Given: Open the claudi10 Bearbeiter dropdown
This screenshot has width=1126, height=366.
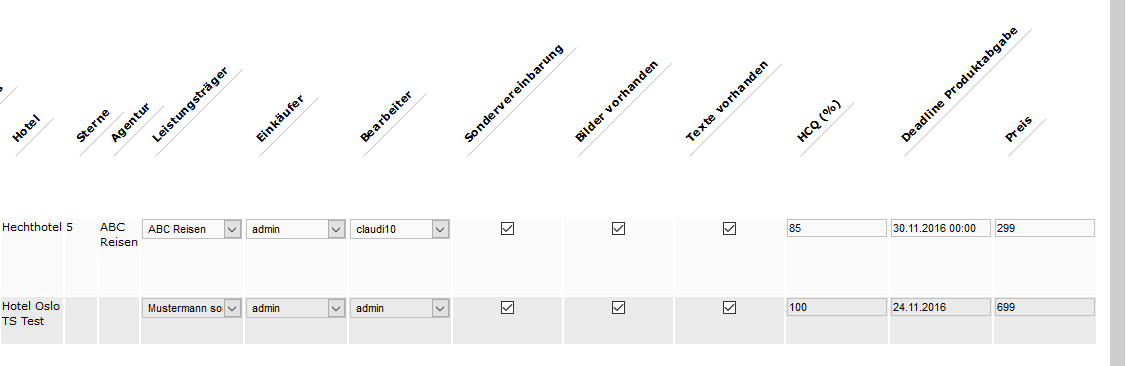Looking at the screenshot, I should tap(400, 229).
